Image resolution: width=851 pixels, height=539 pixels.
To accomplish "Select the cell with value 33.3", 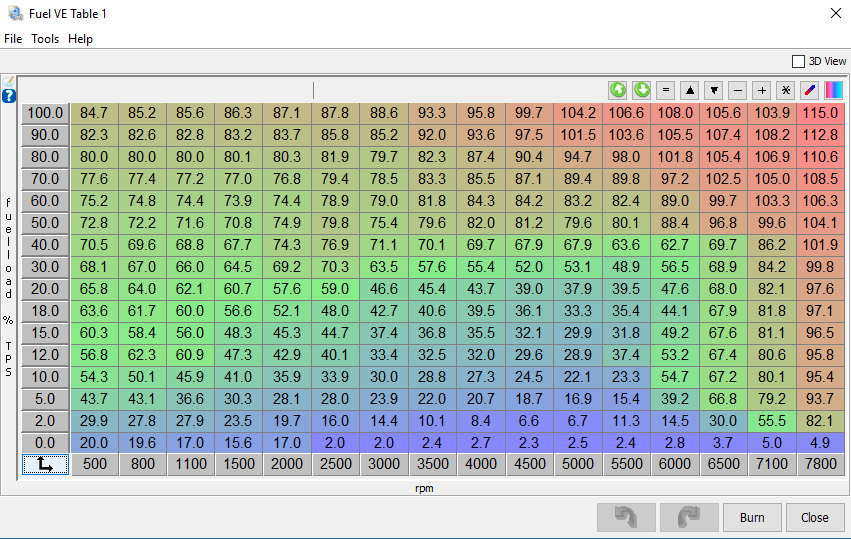I will click(x=577, y=311).
